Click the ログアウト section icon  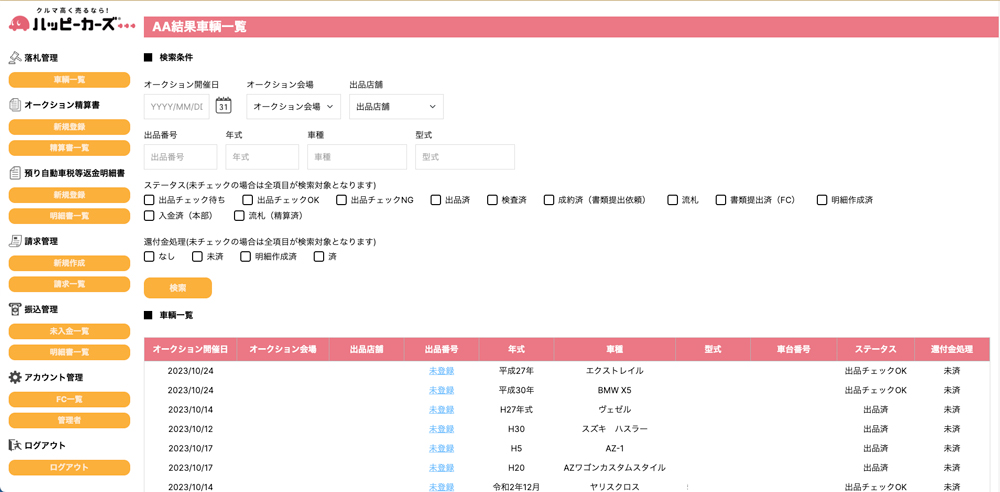pyautogui.click(x=15, y=445)
